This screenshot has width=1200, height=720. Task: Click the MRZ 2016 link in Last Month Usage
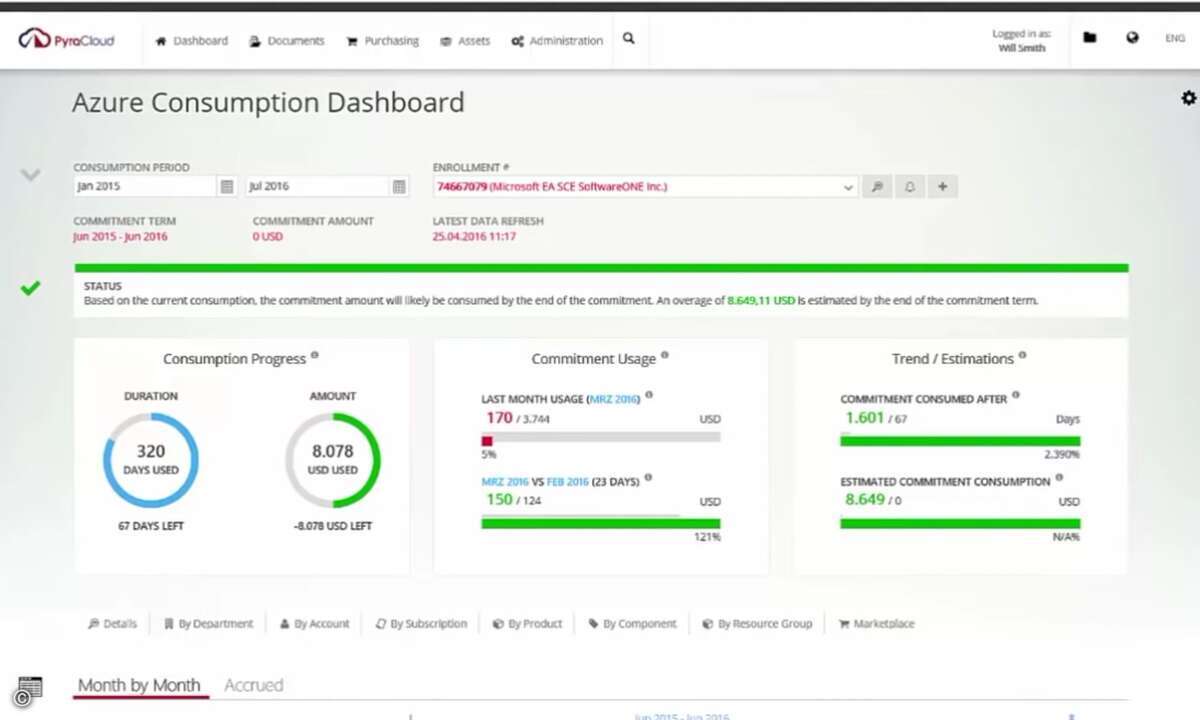click(x=612, y=399)
